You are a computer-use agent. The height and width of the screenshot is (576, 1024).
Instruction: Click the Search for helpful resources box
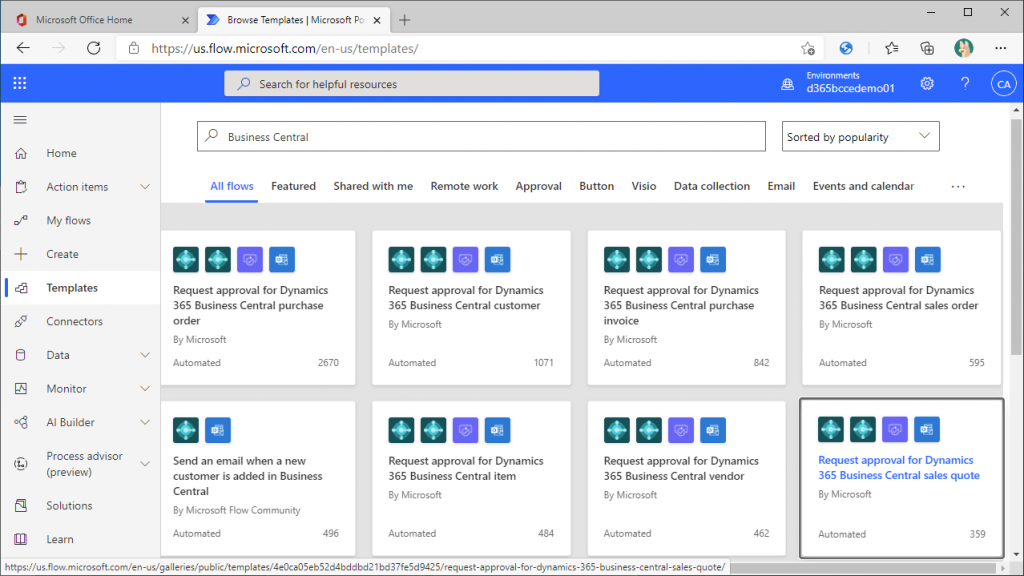point(411,84)
